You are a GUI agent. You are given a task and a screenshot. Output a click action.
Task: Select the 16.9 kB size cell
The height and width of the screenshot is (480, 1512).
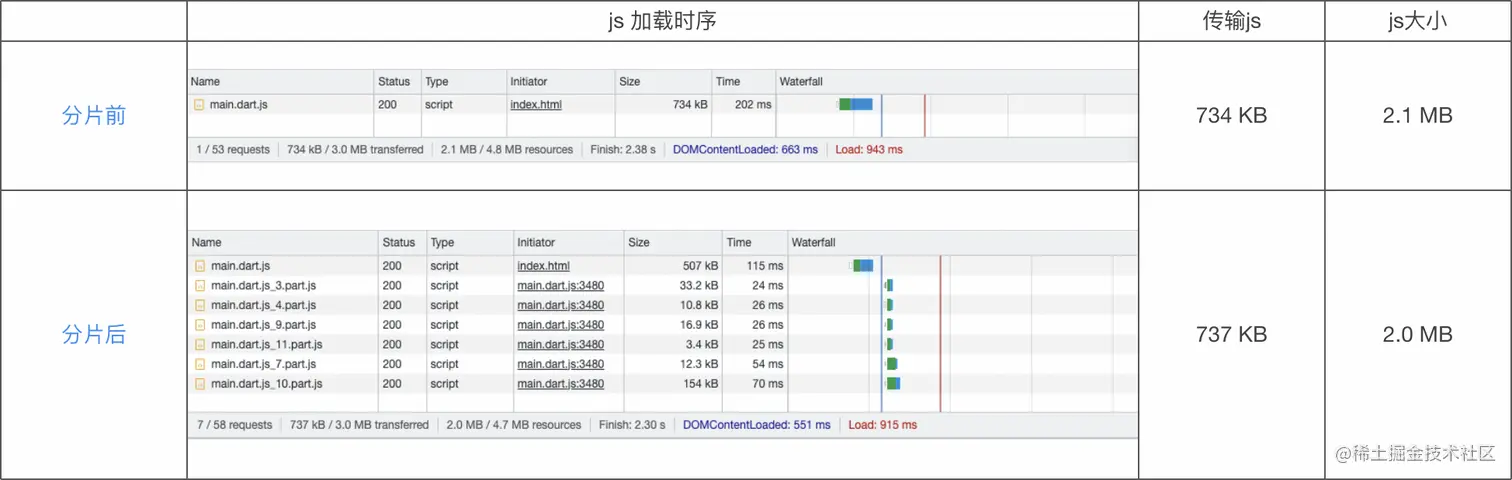[x=698, y=325]
